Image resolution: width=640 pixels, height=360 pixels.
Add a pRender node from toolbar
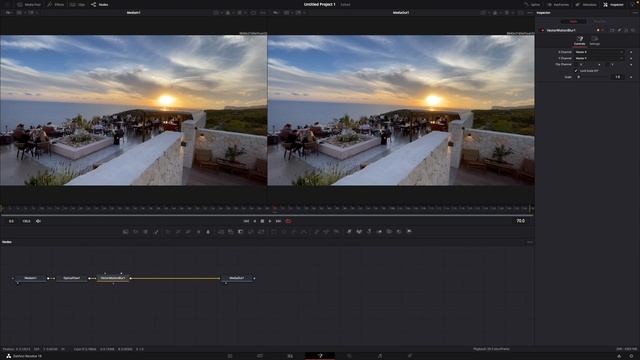336,232
